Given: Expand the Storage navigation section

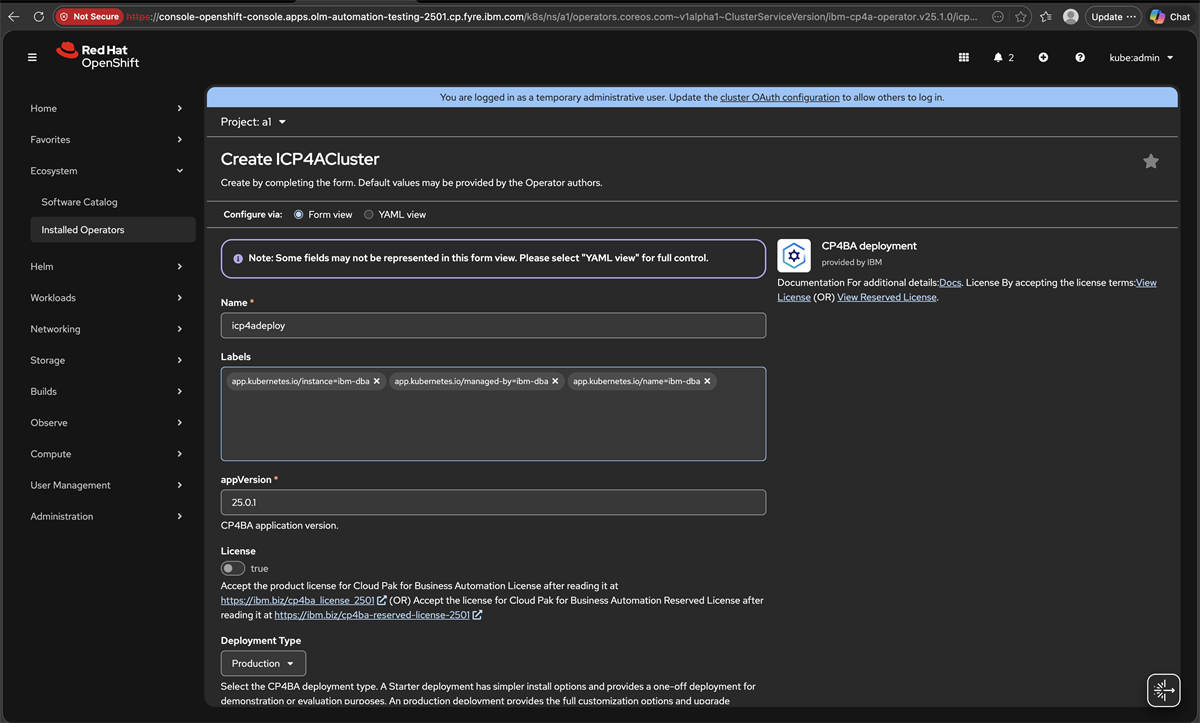Looking at the screenshot, I should [x=106, y=360].
